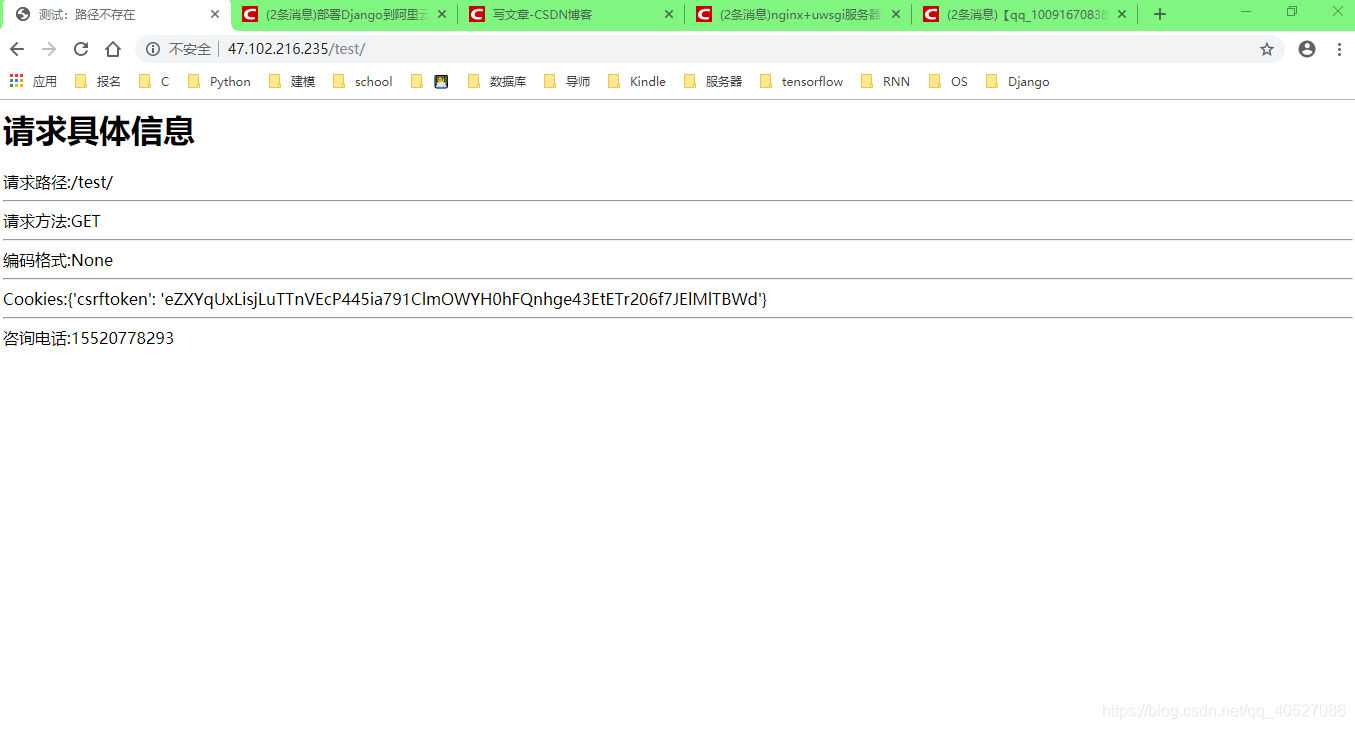Reload the current page

click(x=81, y=49)
